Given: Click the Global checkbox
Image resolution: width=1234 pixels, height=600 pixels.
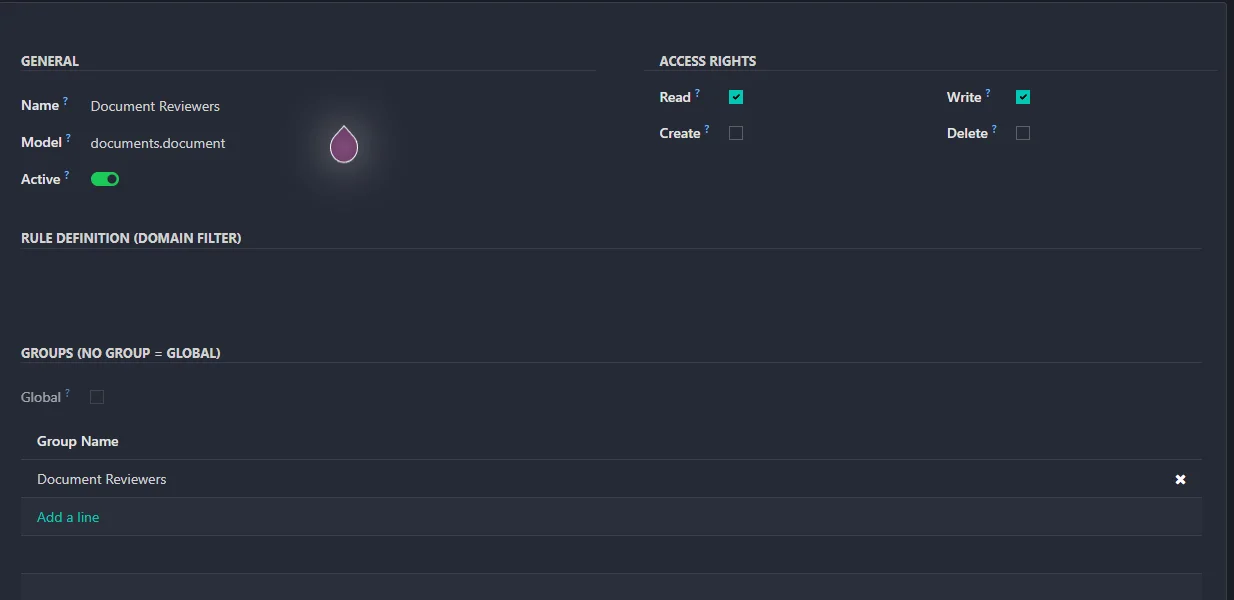Looking at the screenshot, I should (97, 397).
